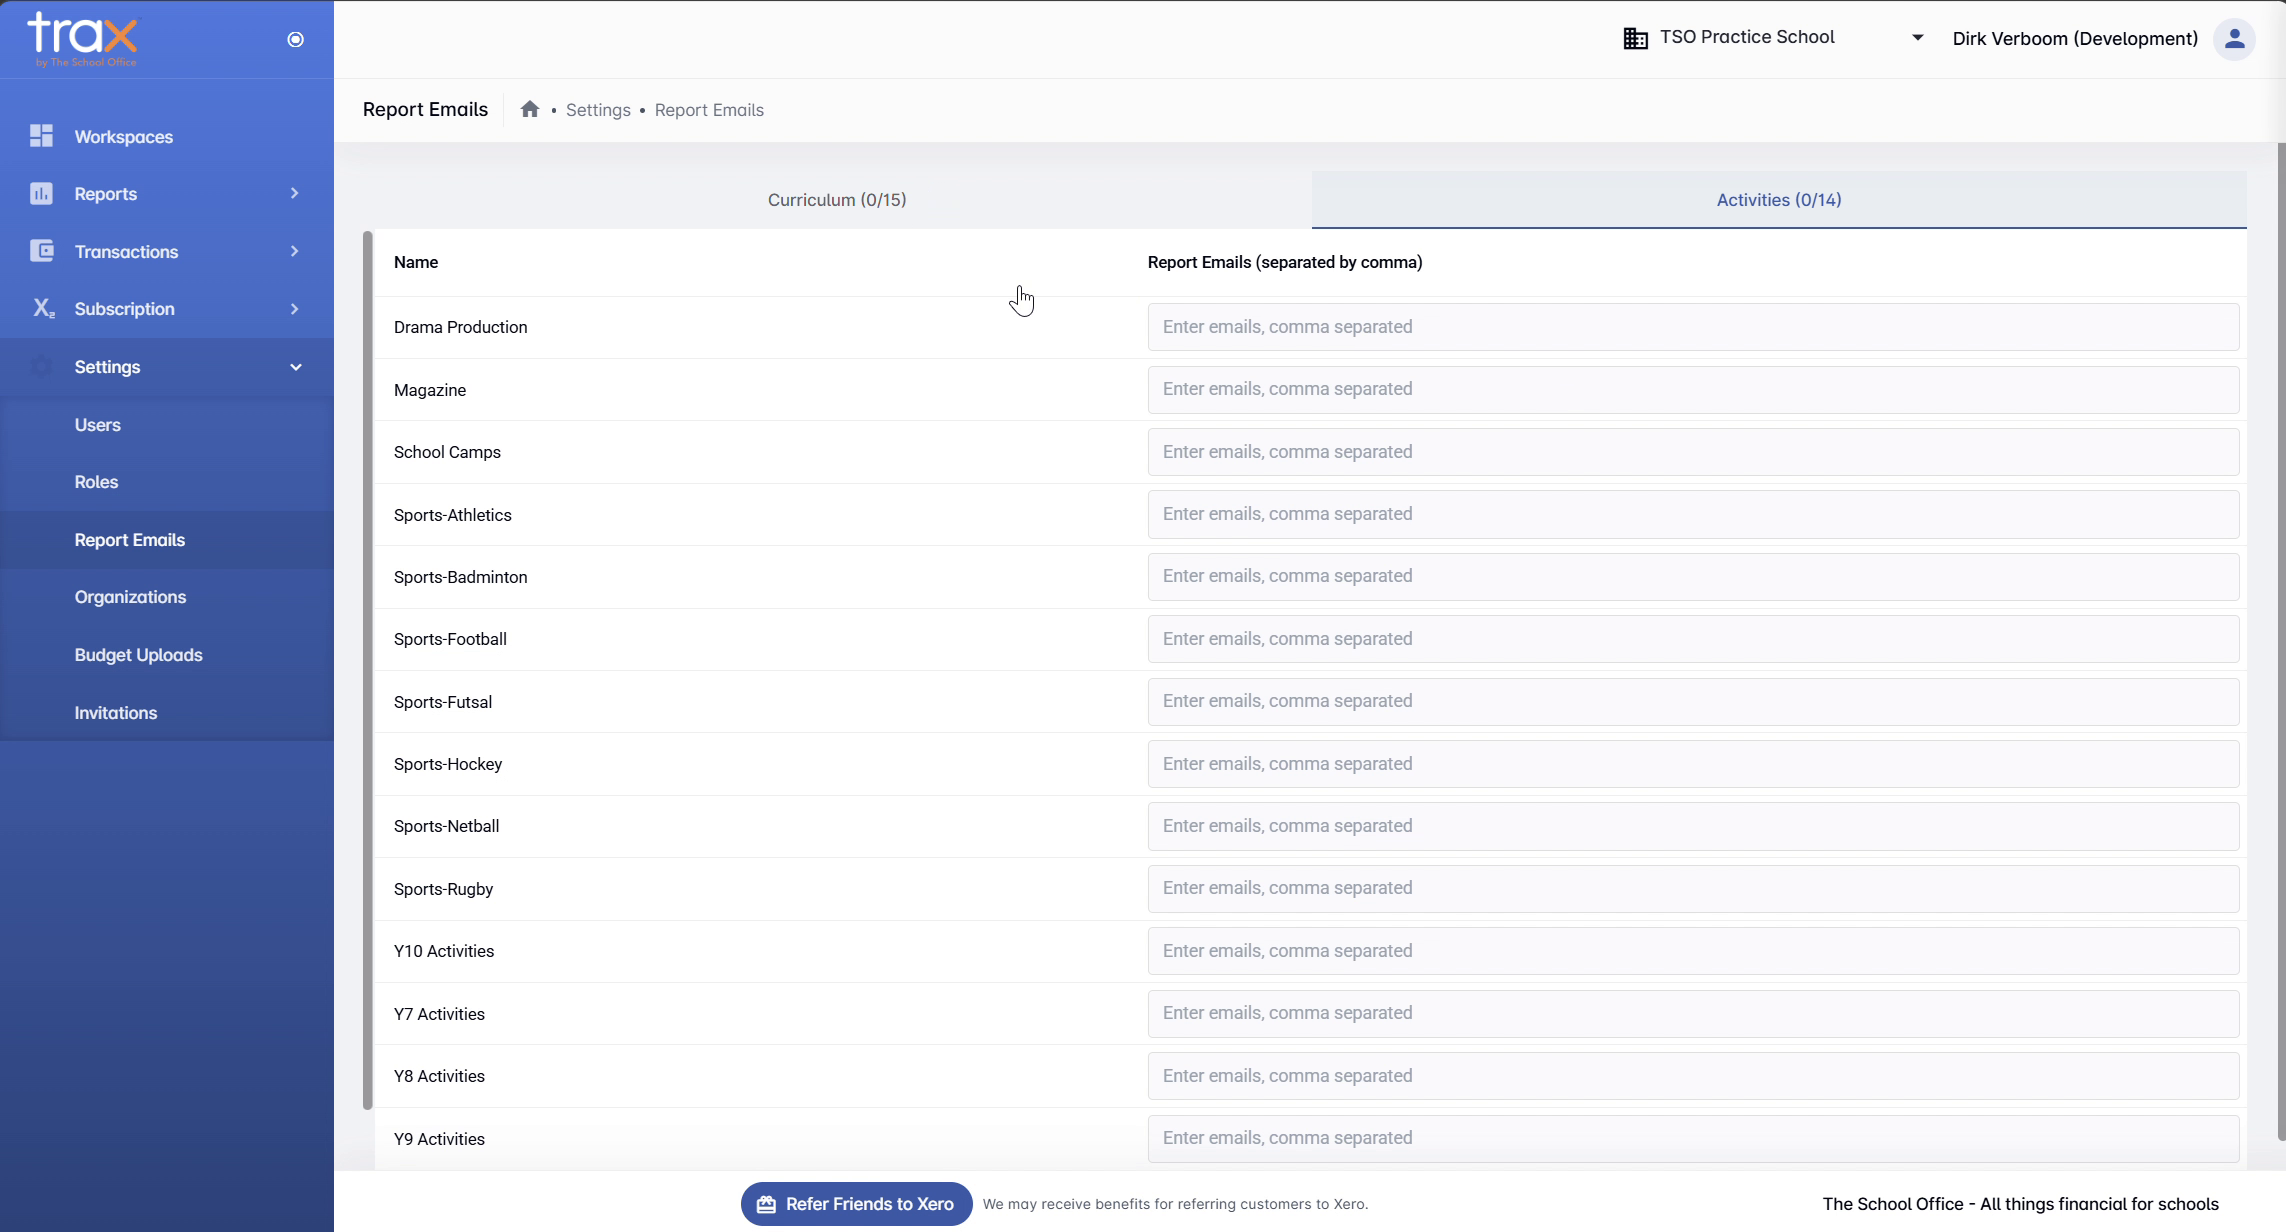Image resolution: width=2286 pixels, height=1232 pixels.
Task: Click email field for Magazine
Action: (x=1693, y=389)
